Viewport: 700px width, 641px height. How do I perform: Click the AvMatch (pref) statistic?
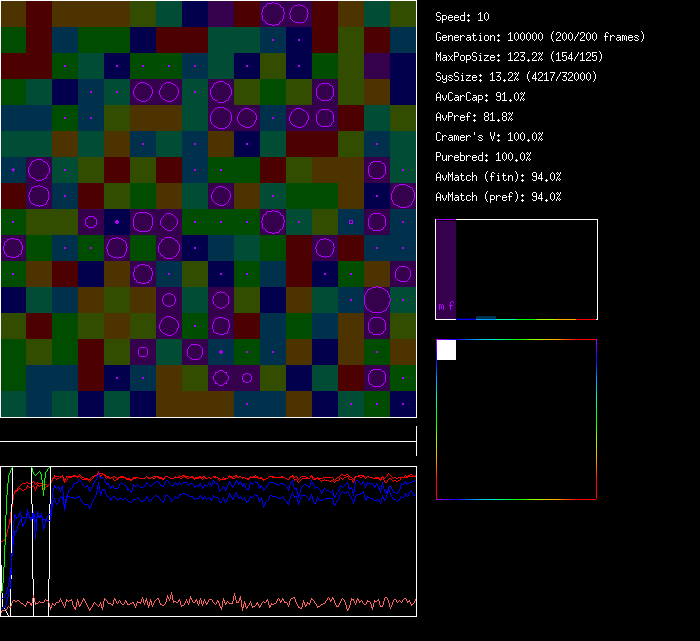(x=498, y=197)
